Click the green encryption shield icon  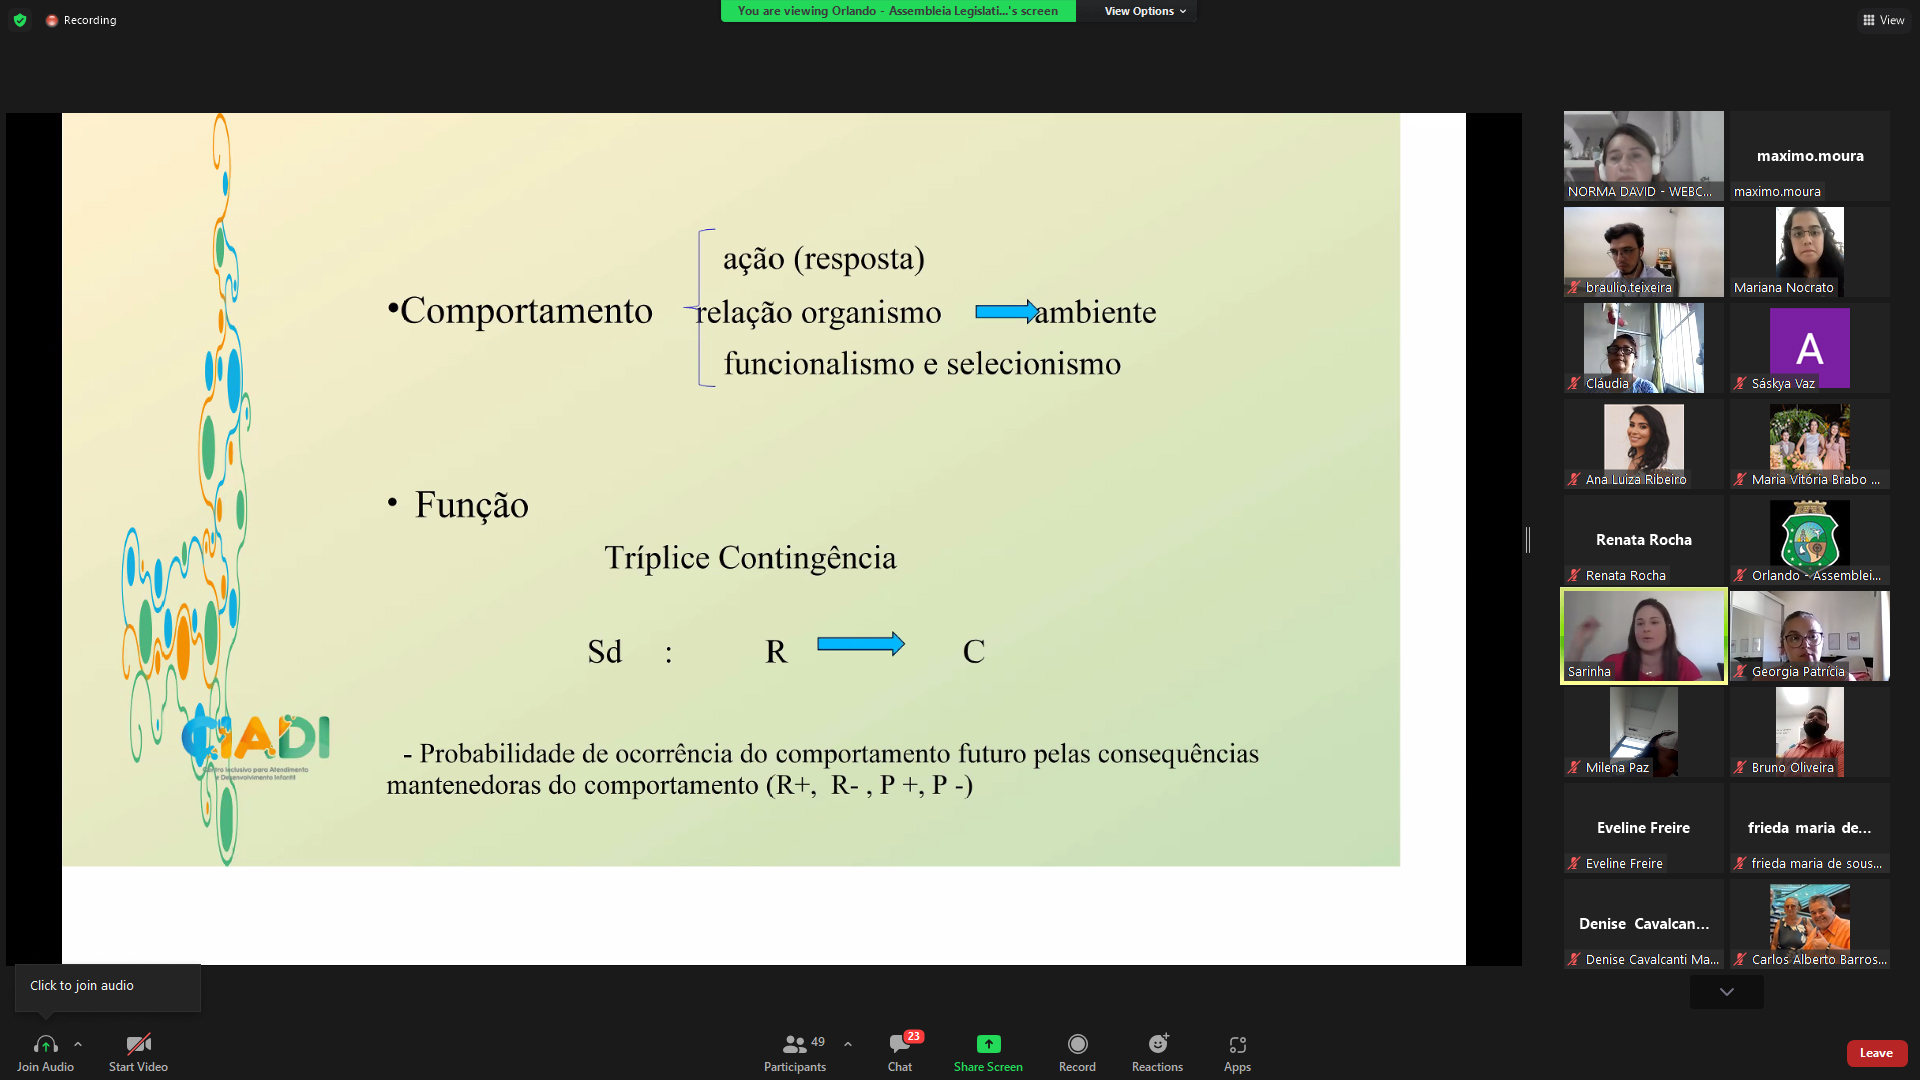(20, 20)
